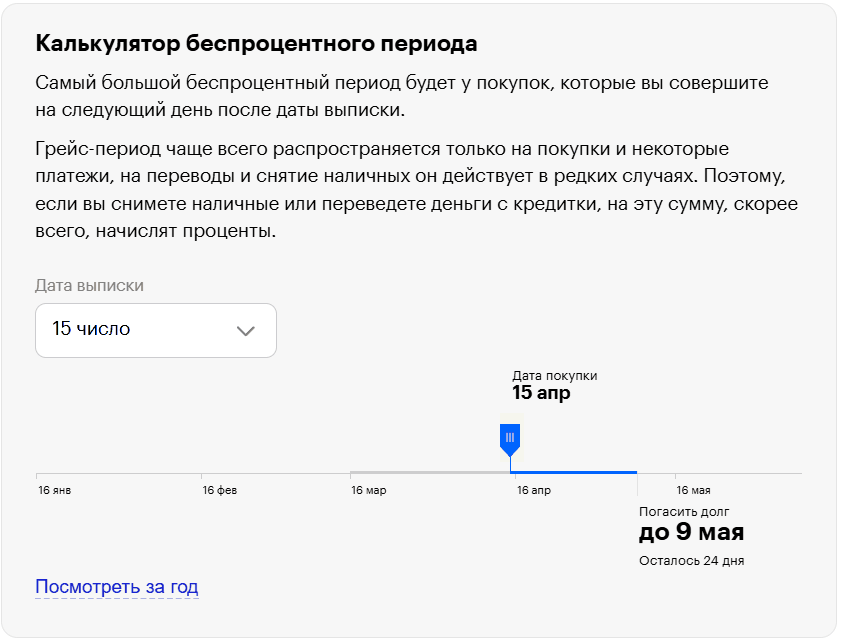The width and height of the screenshot is (844, 644).
Task: Click the gray segment before the purchase marker
Action: [429, 472]
